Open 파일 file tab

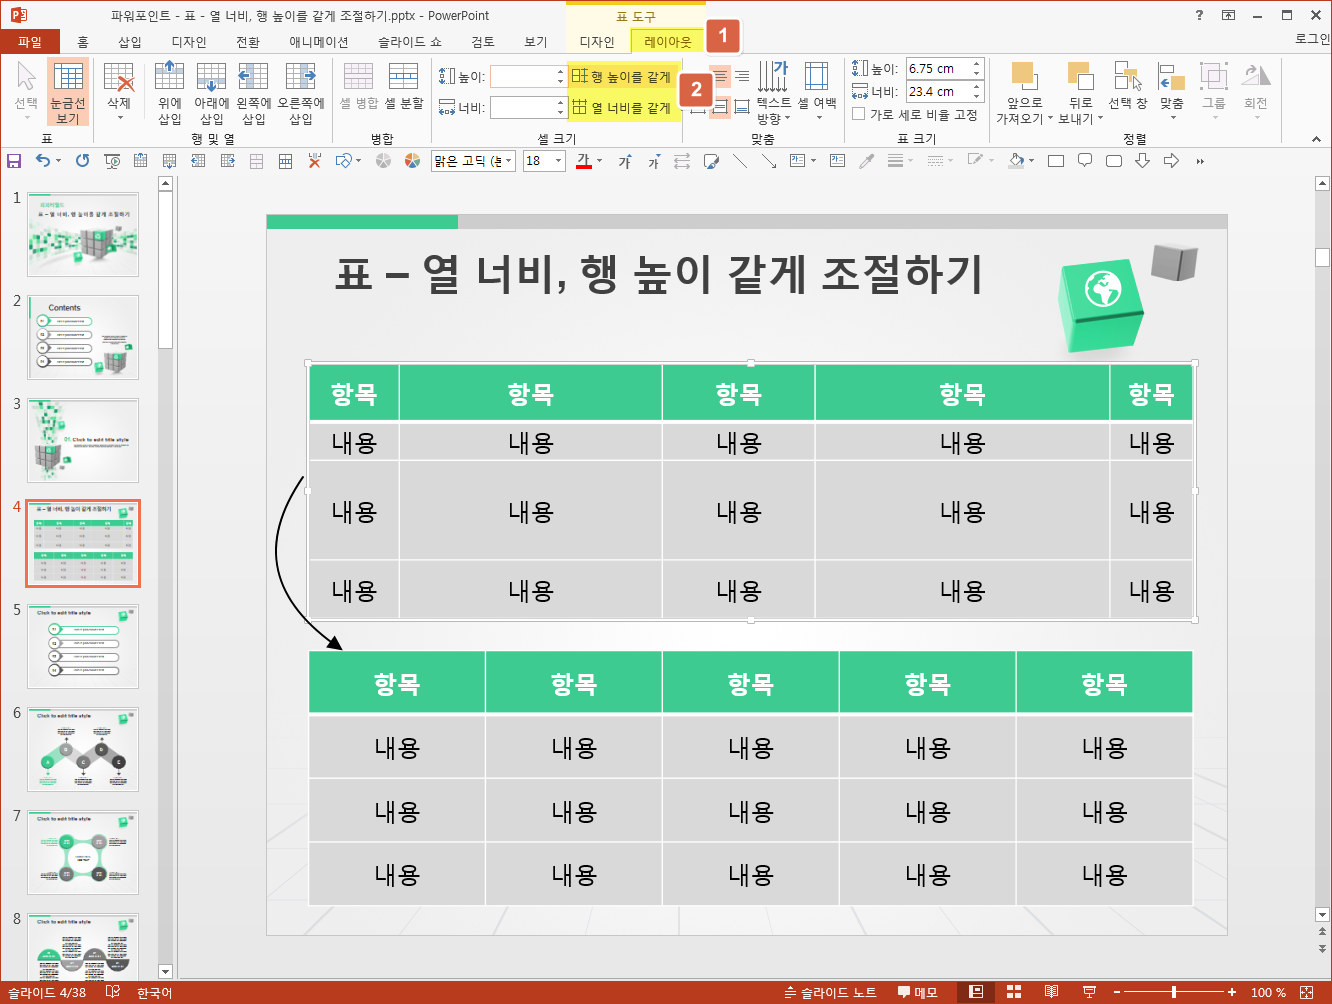pyautogui.click(x=30, y=41)
